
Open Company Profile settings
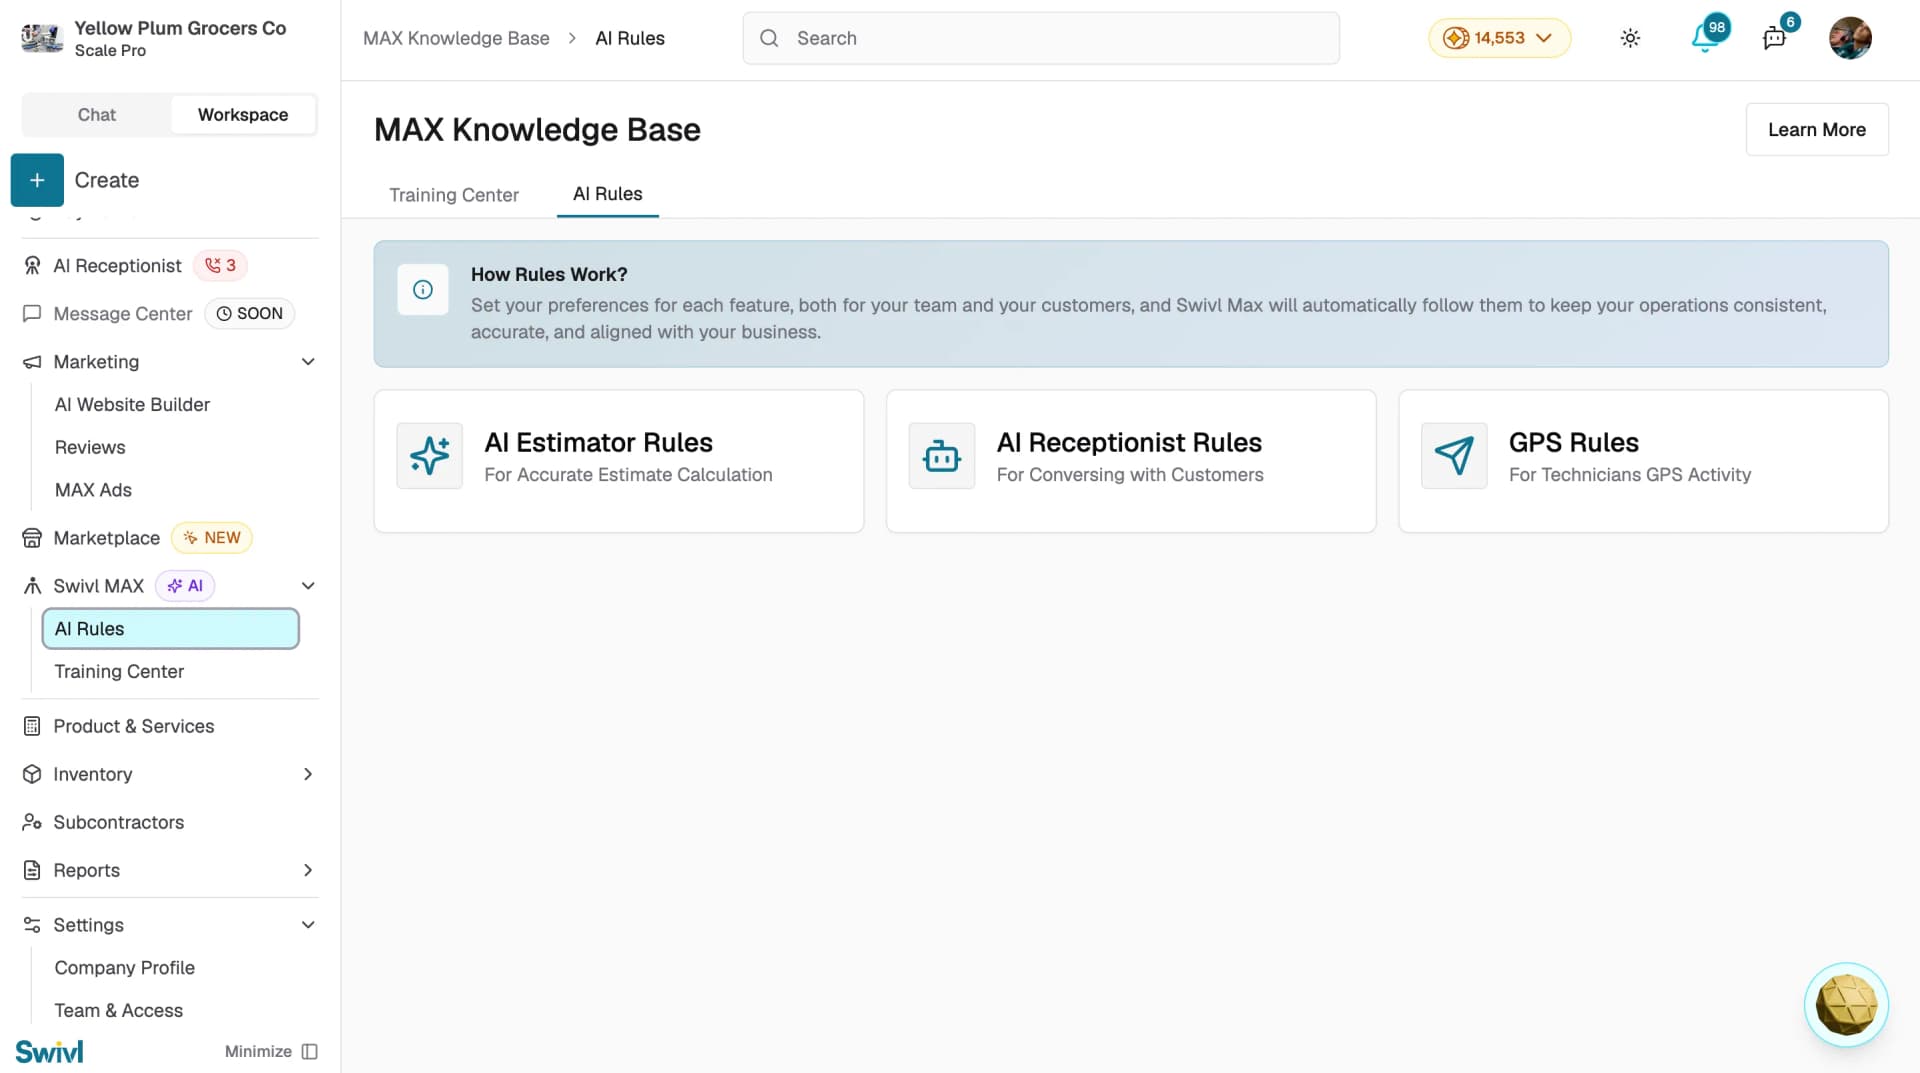[125, 968]
